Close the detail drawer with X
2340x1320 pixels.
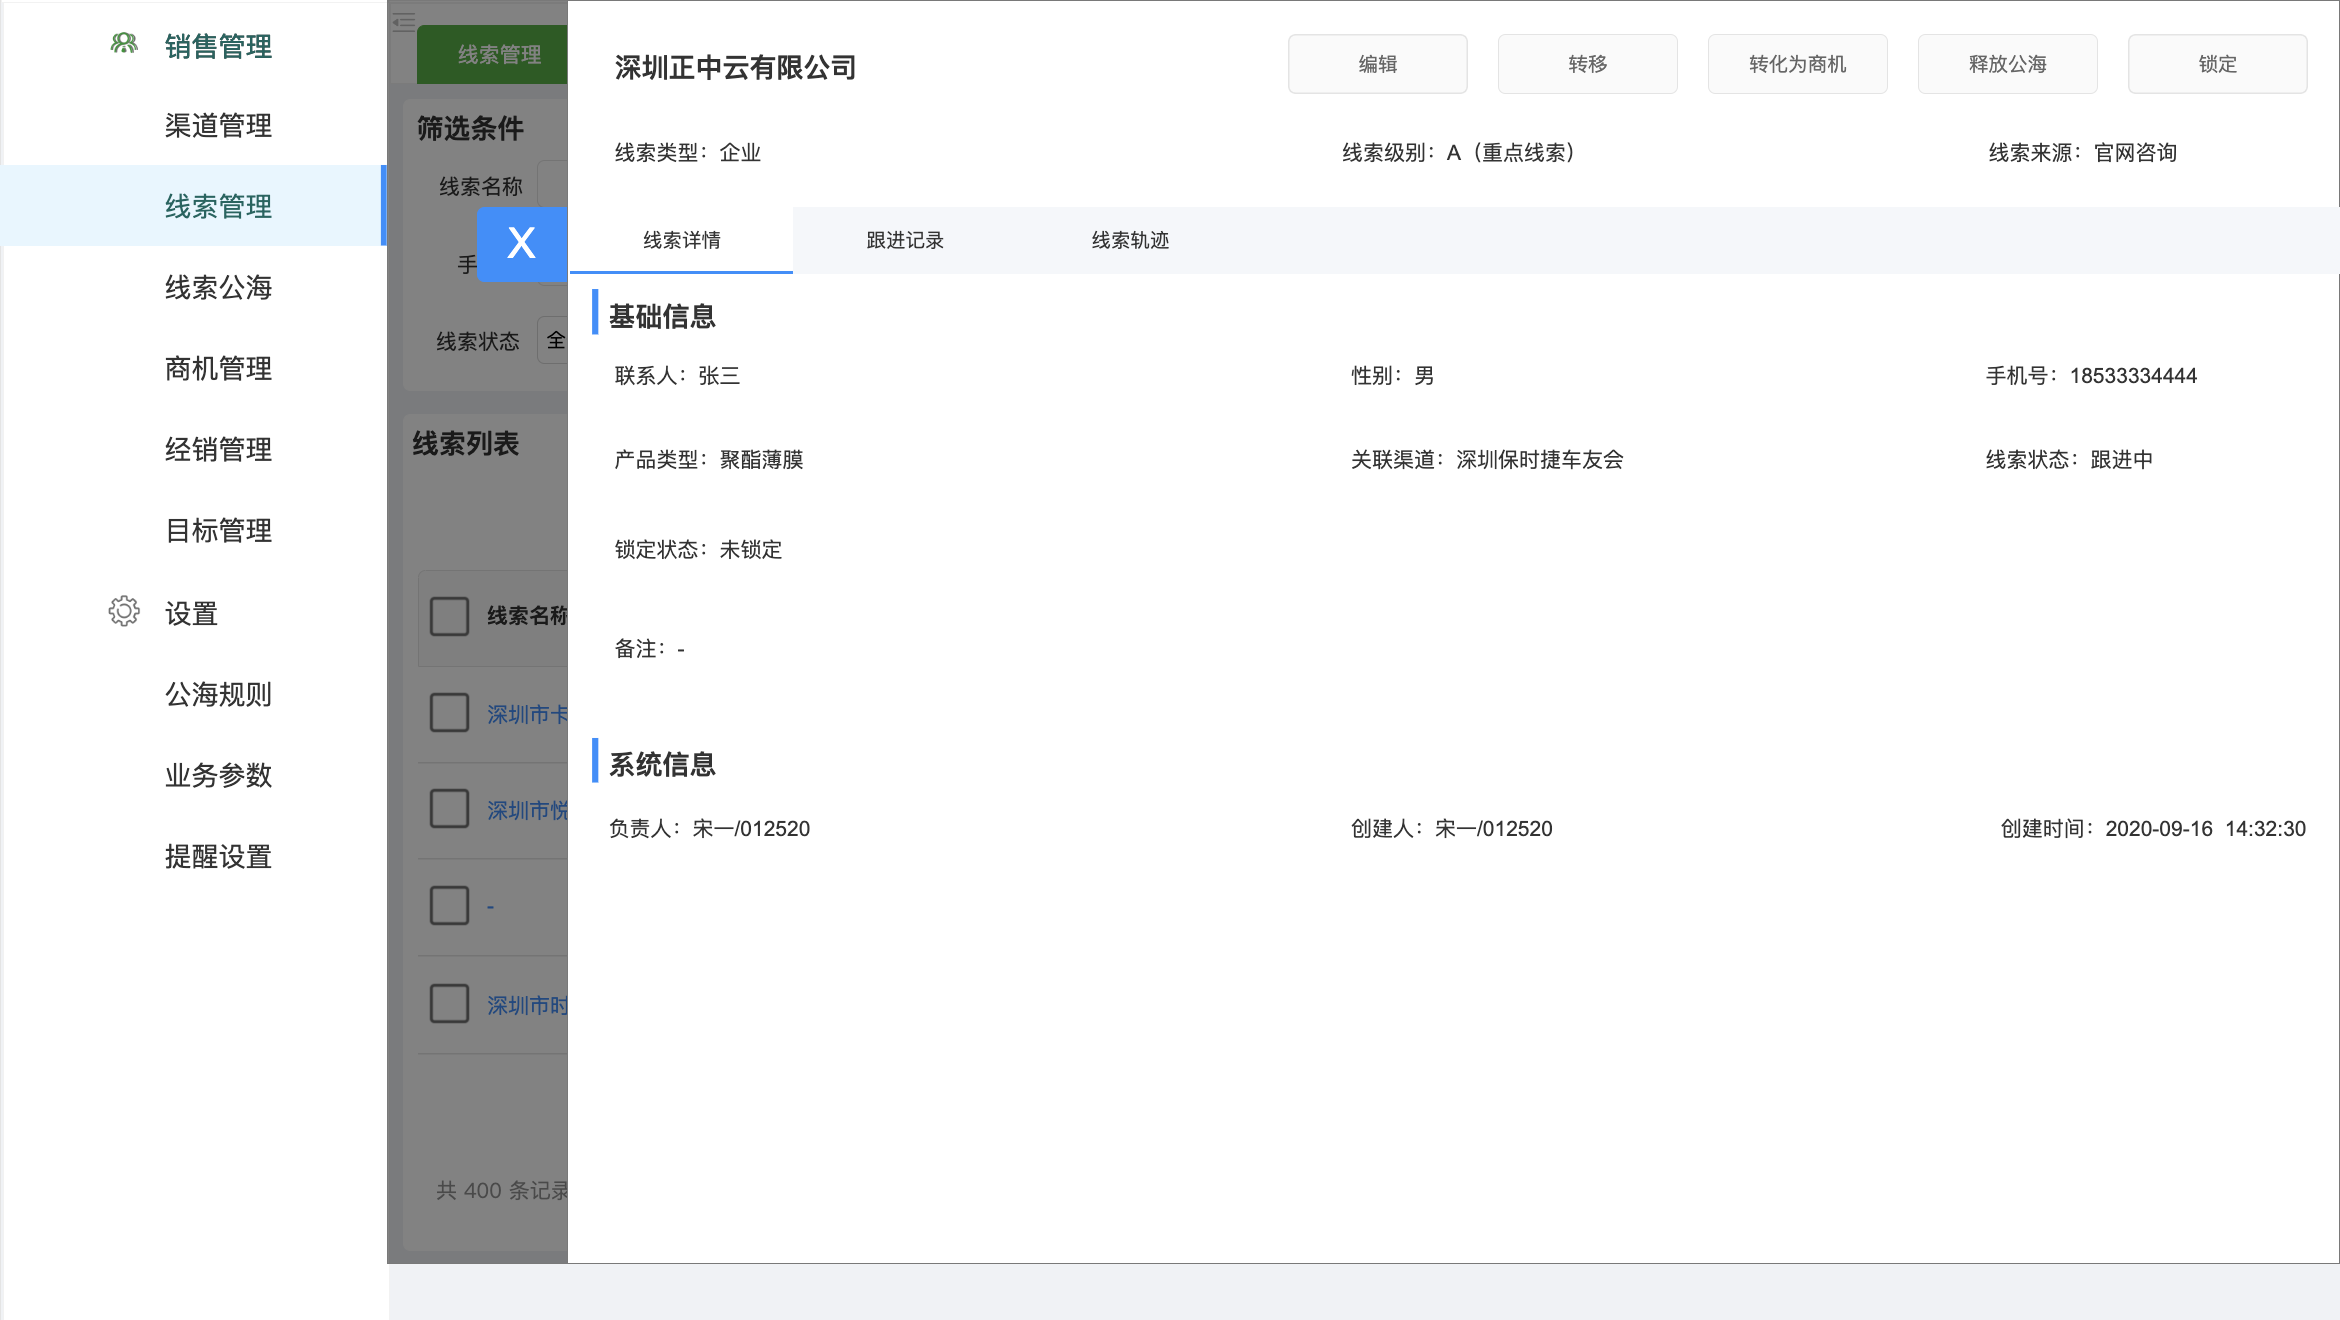[522, 244]
